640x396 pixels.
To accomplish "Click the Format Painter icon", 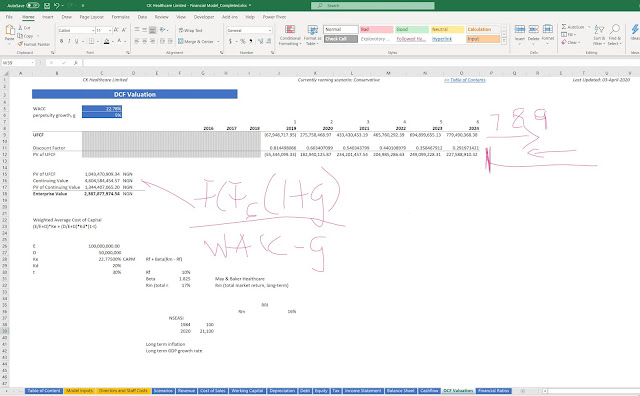I will coord(20,44).
